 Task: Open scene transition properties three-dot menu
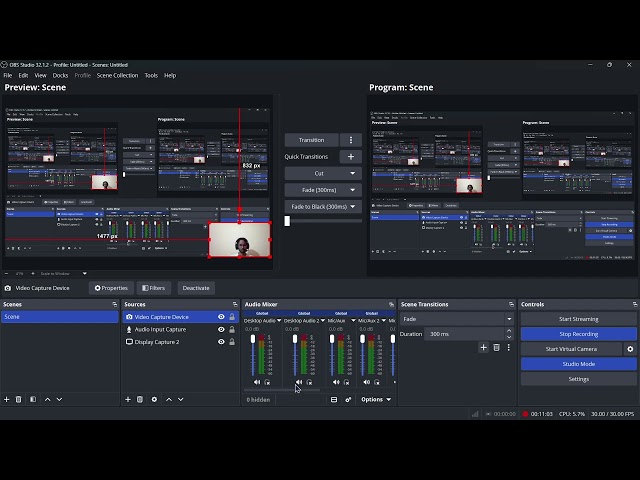(x=509, y=347)
